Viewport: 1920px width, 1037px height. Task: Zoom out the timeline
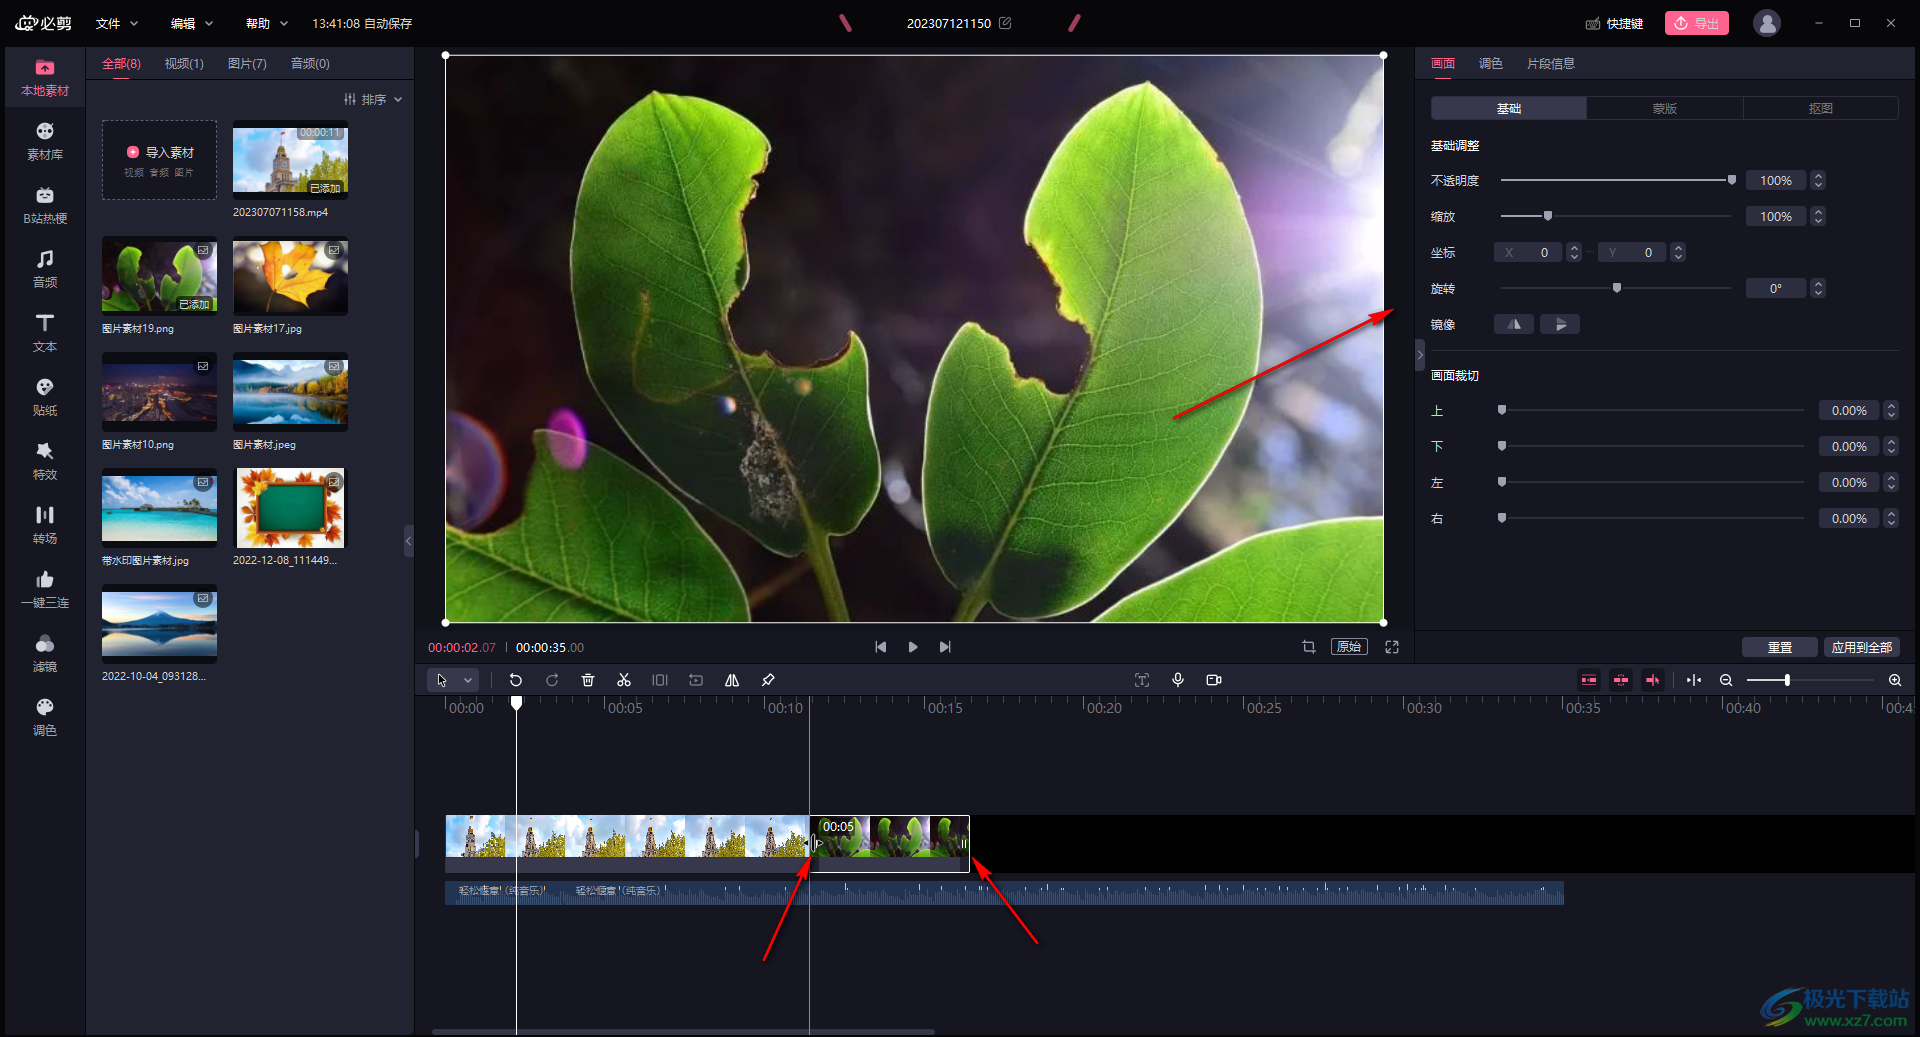click(x=1726, y=680)
